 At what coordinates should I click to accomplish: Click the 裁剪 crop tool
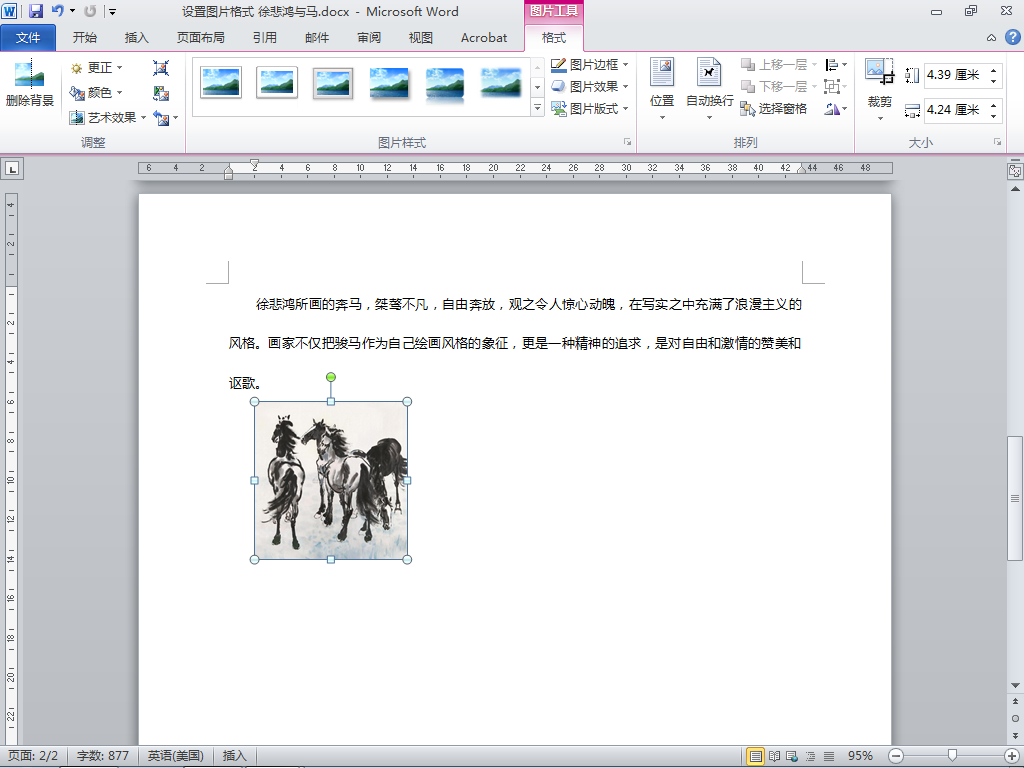point(880,89)
